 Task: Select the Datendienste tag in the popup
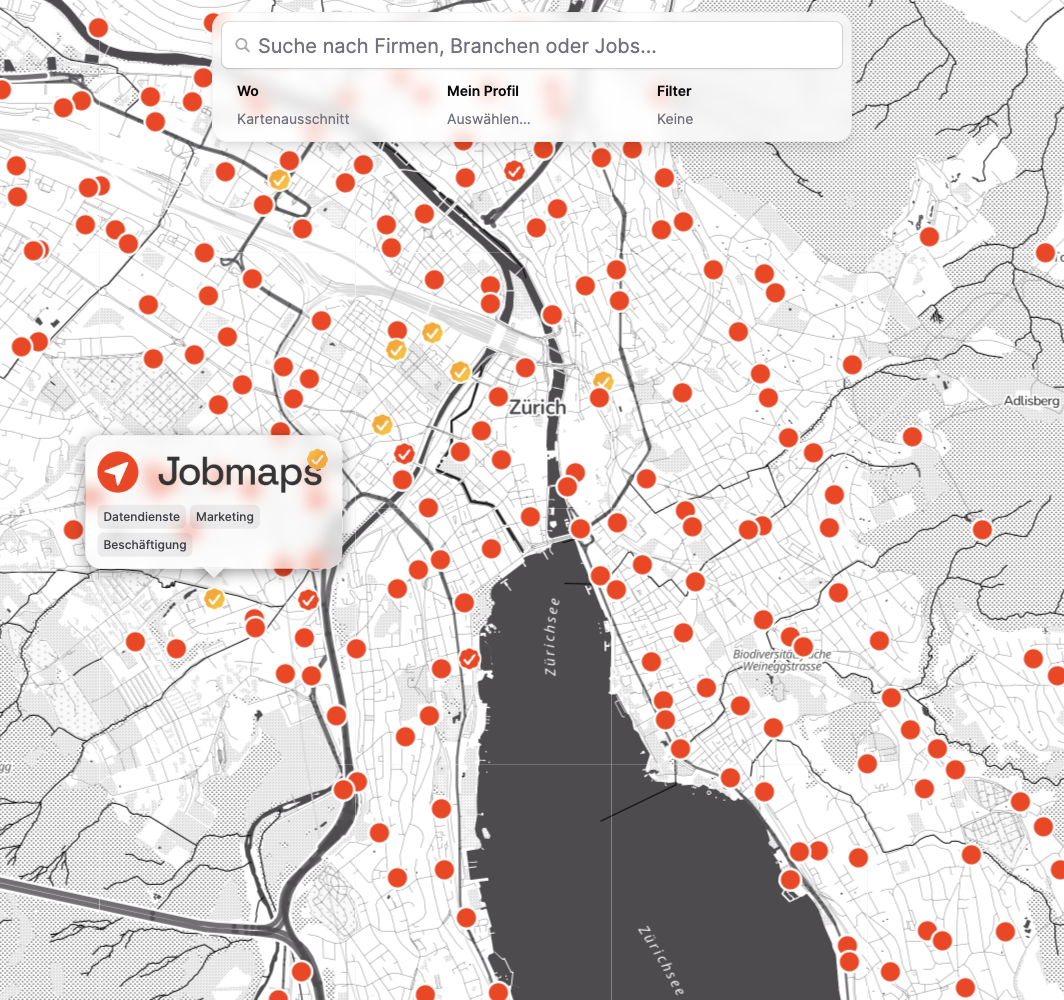click(x=141, y=517)
